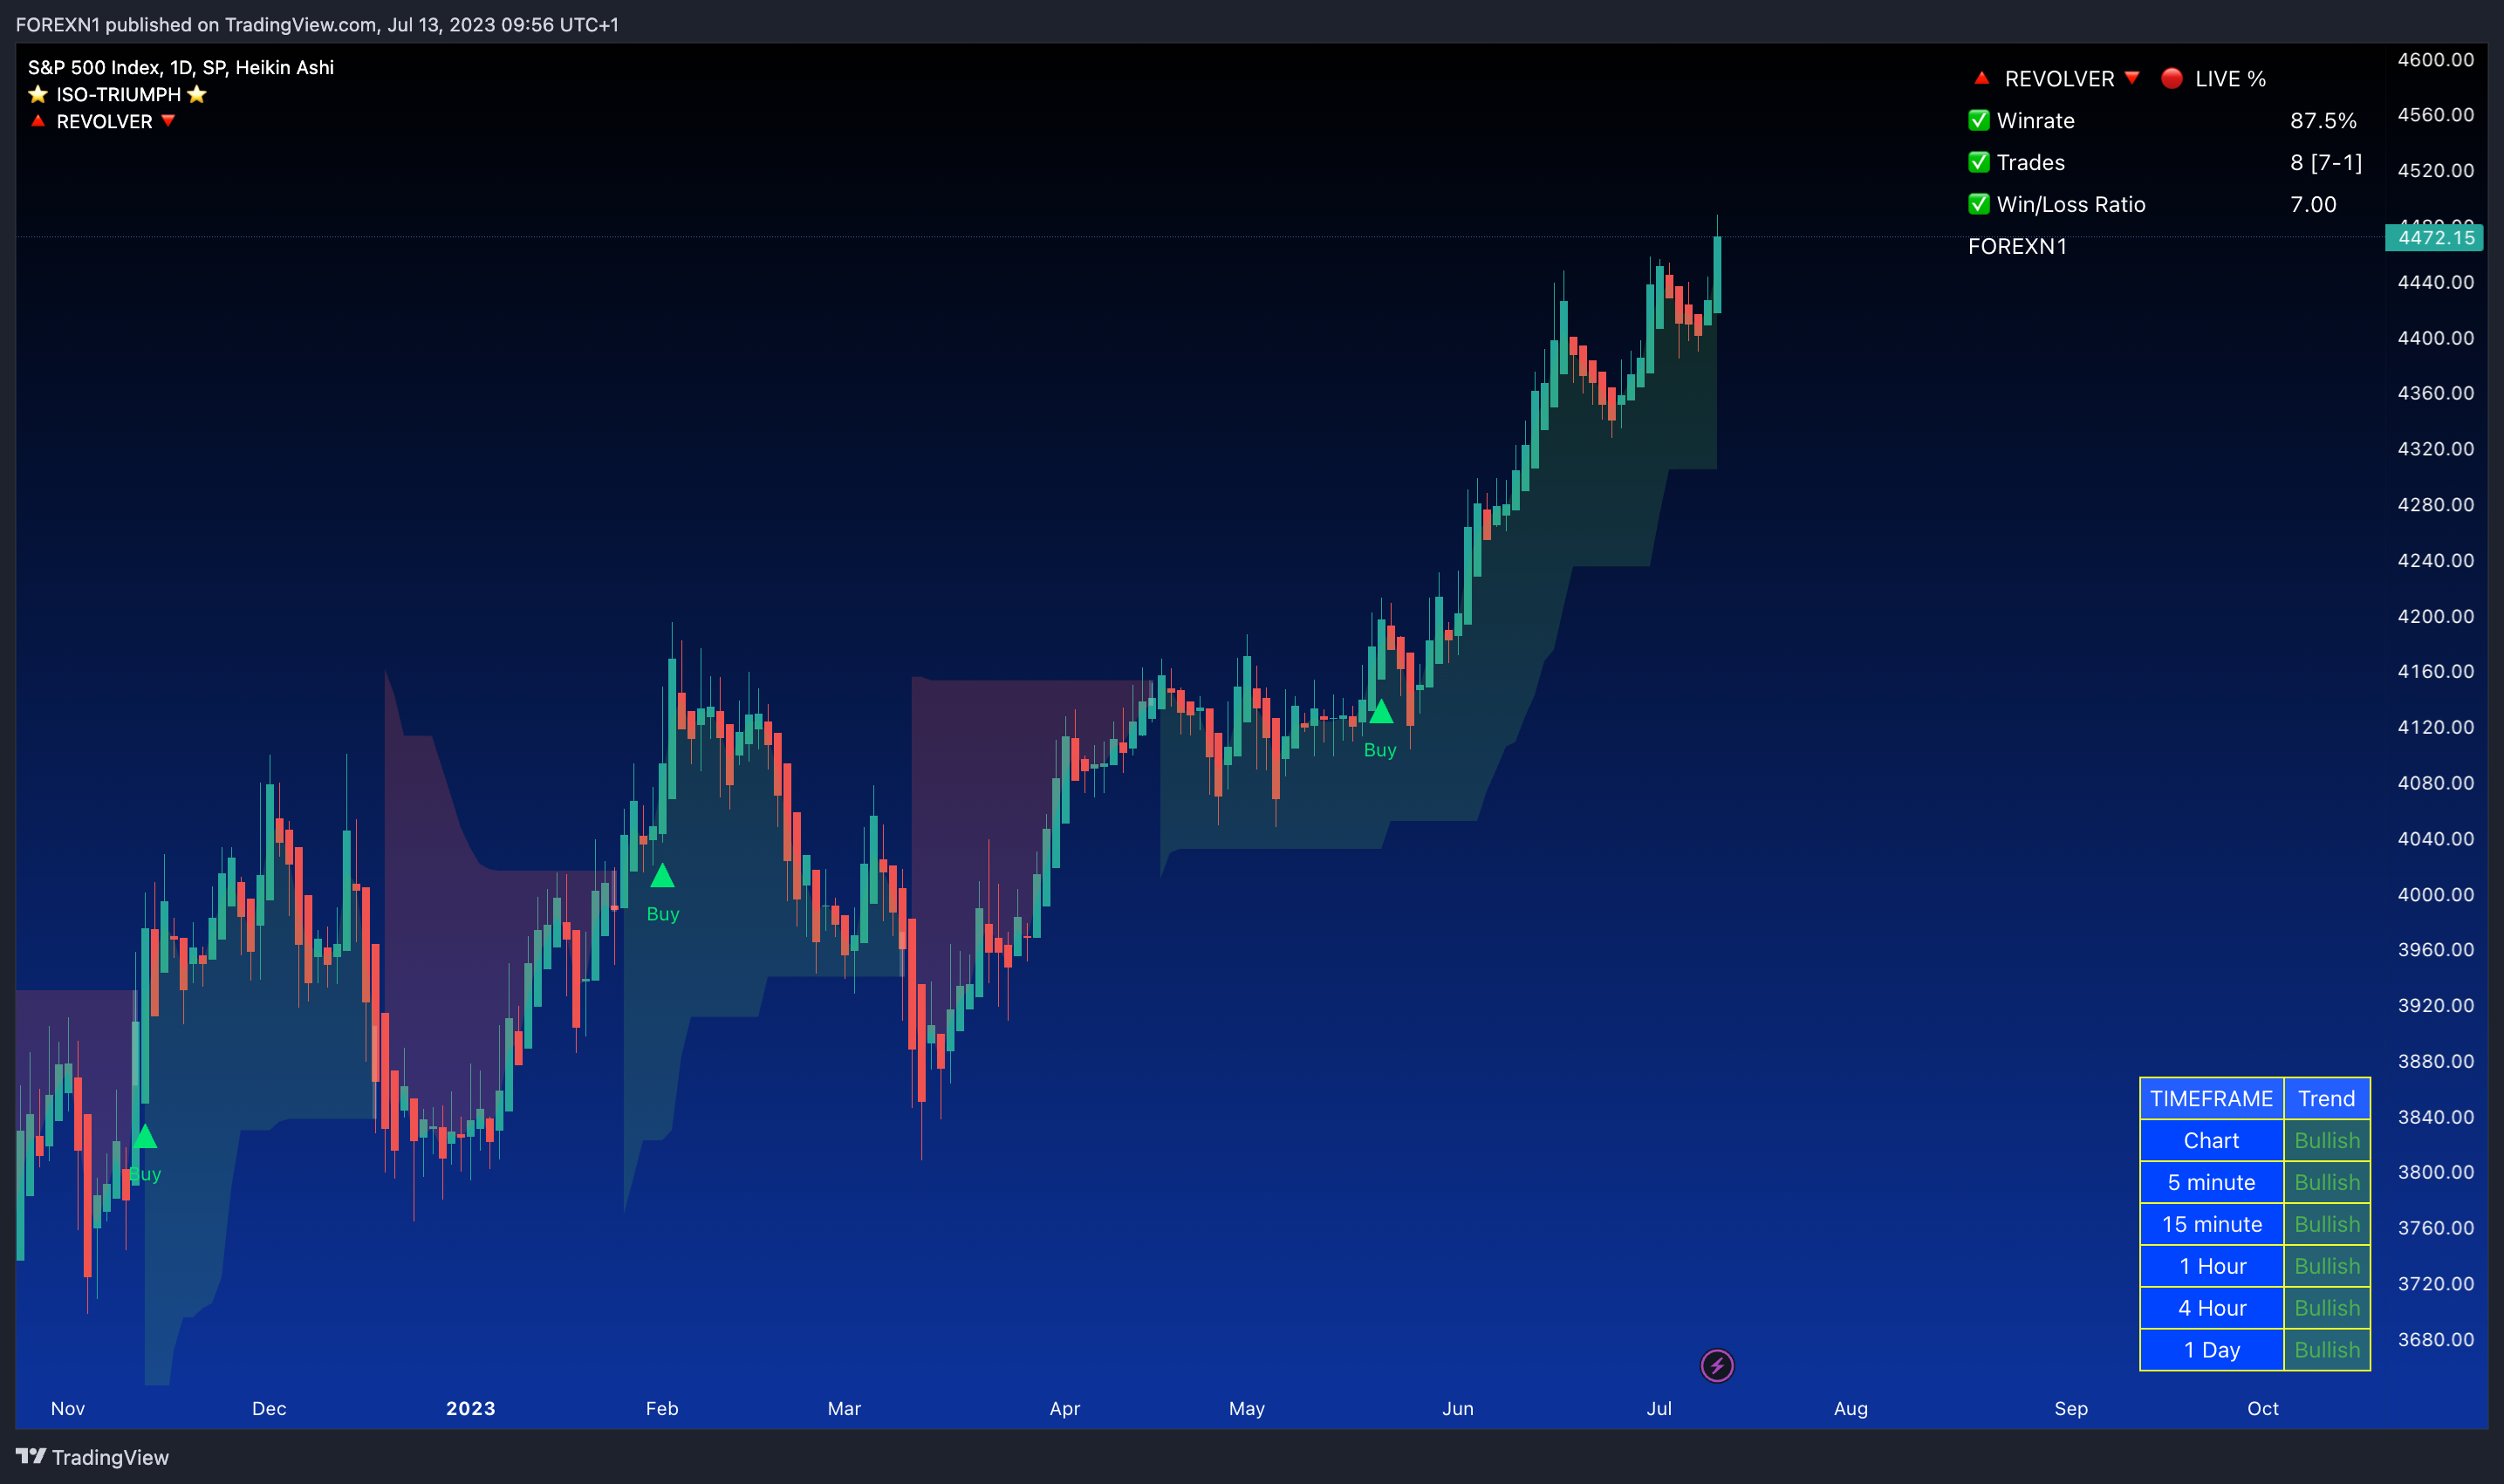Viewport: 2504px width, 1484px height.
Task: Click the lightning bolt event icon near July
Action: (1717, 1365)
